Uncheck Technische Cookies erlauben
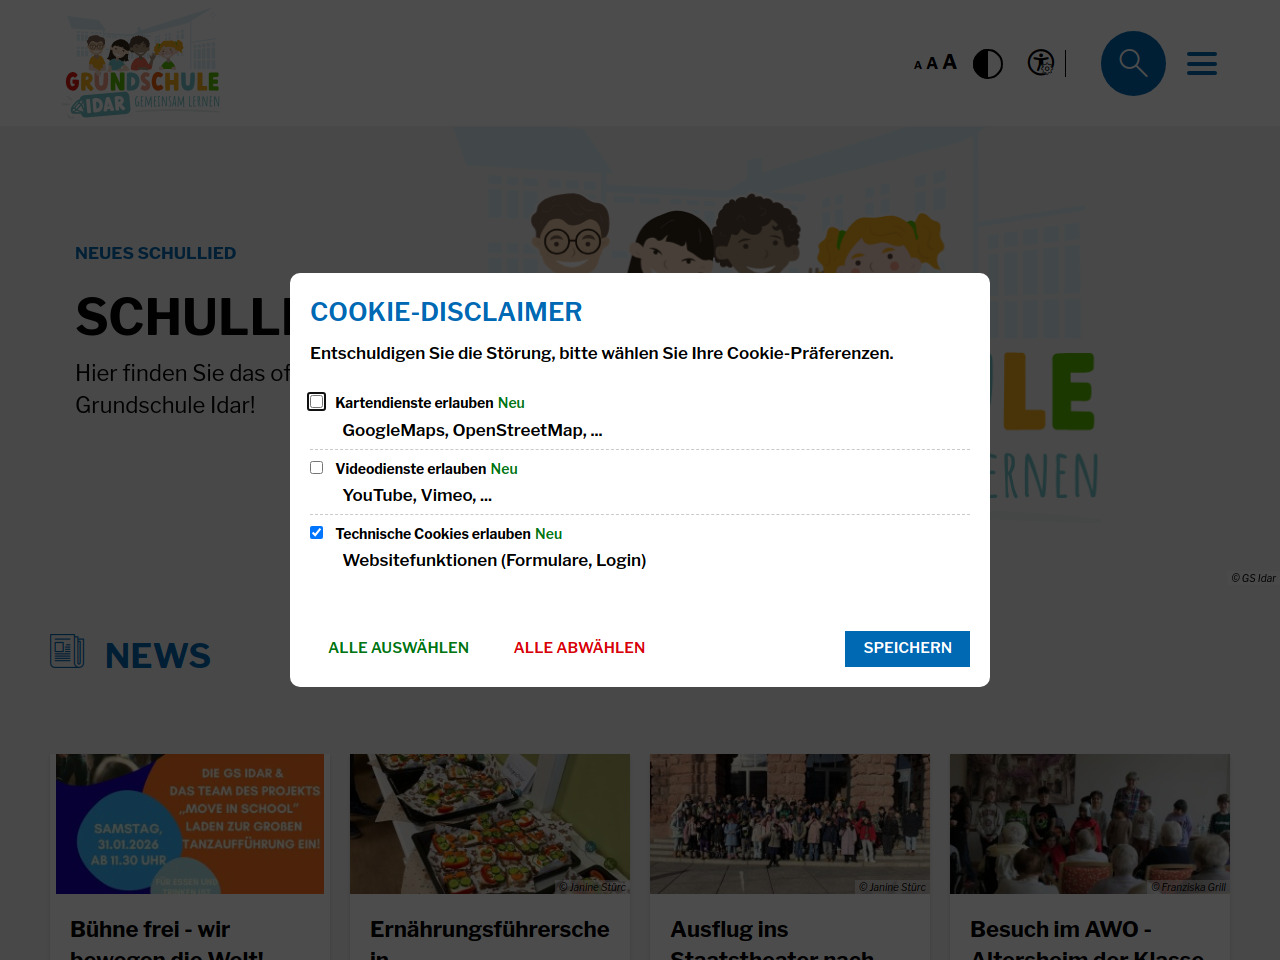Viewport: 1280px width, 960px height. (317, 533)
